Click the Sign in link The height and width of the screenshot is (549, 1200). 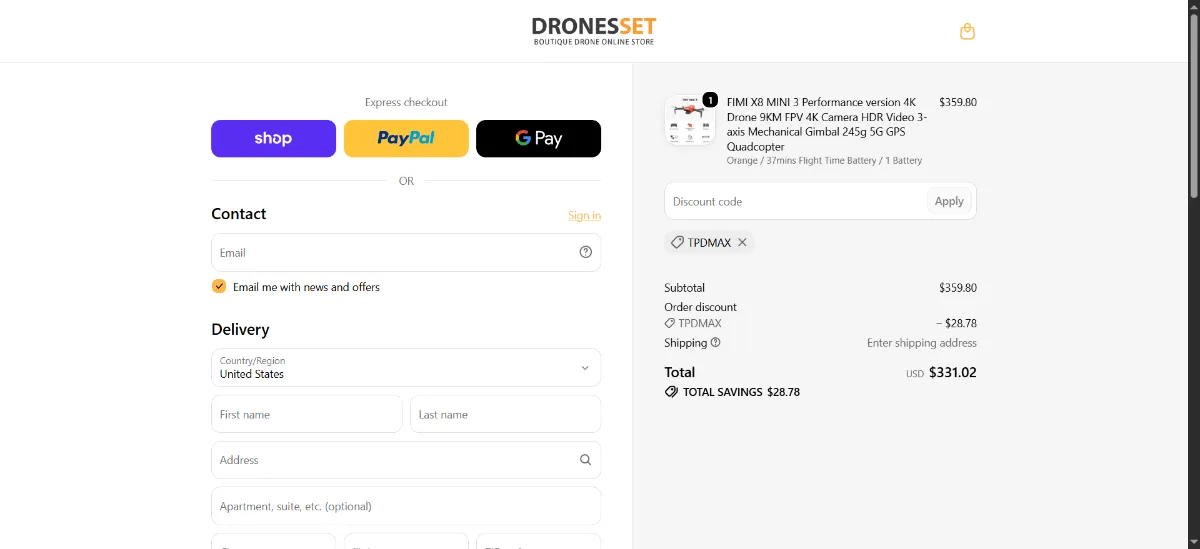(584, 215)
